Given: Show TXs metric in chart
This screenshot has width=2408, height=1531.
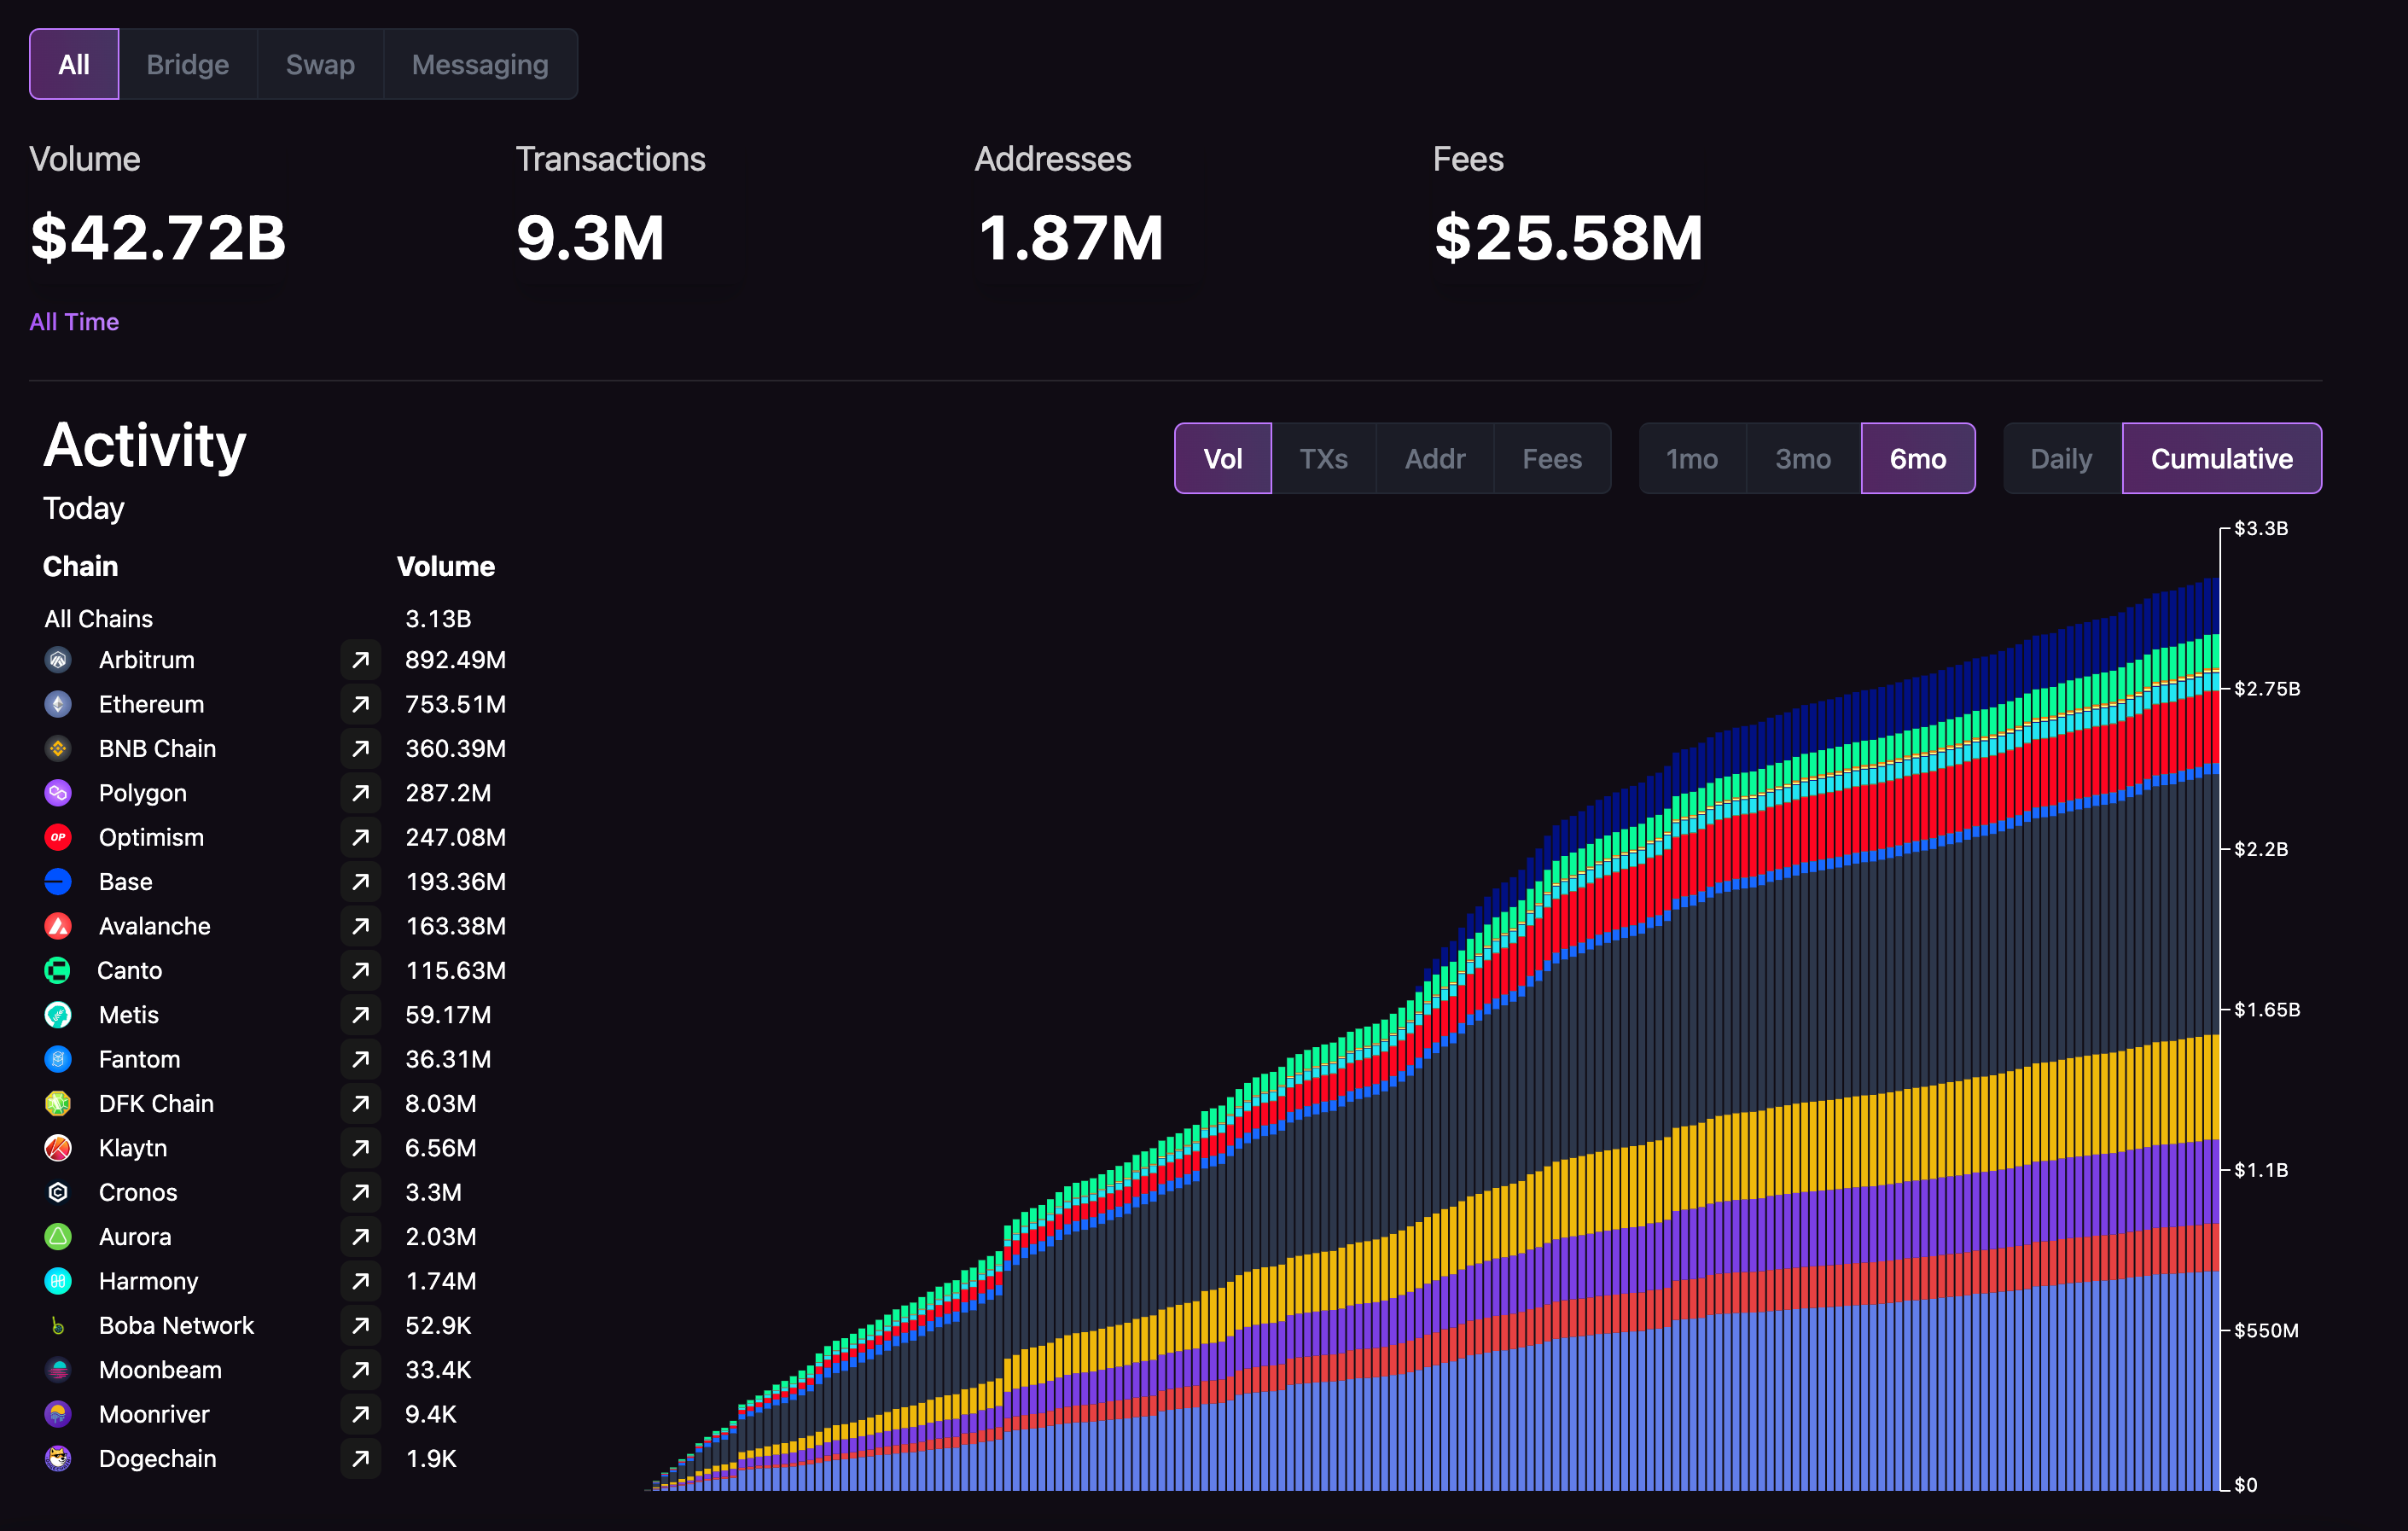Looking at the screenshot, I should click(x=1323, y=459).
